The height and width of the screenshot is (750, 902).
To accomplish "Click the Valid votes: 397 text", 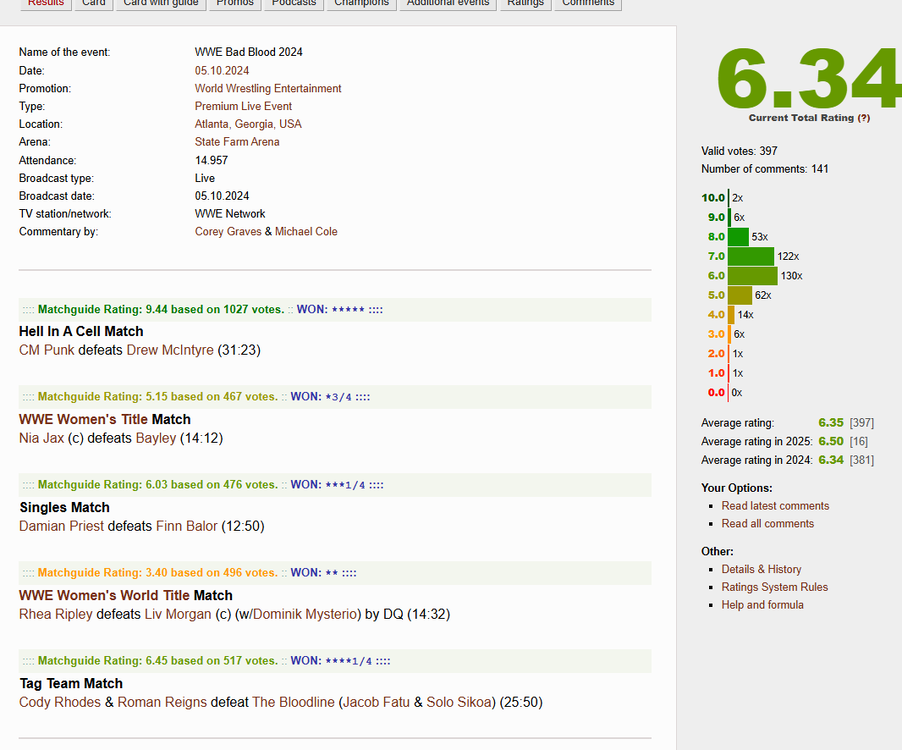I will pos(739,151).
